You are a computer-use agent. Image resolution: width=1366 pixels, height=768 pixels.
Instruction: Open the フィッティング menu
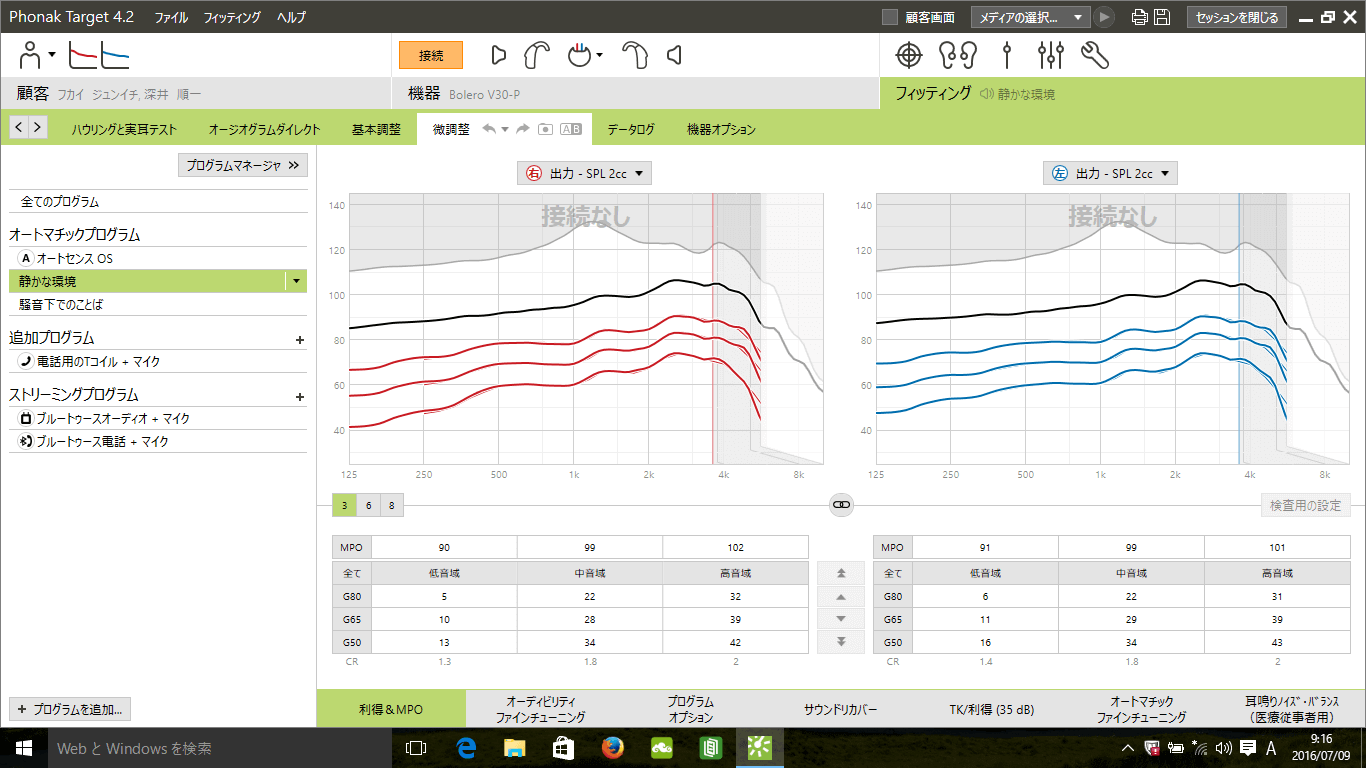click(x=232, y=17)
